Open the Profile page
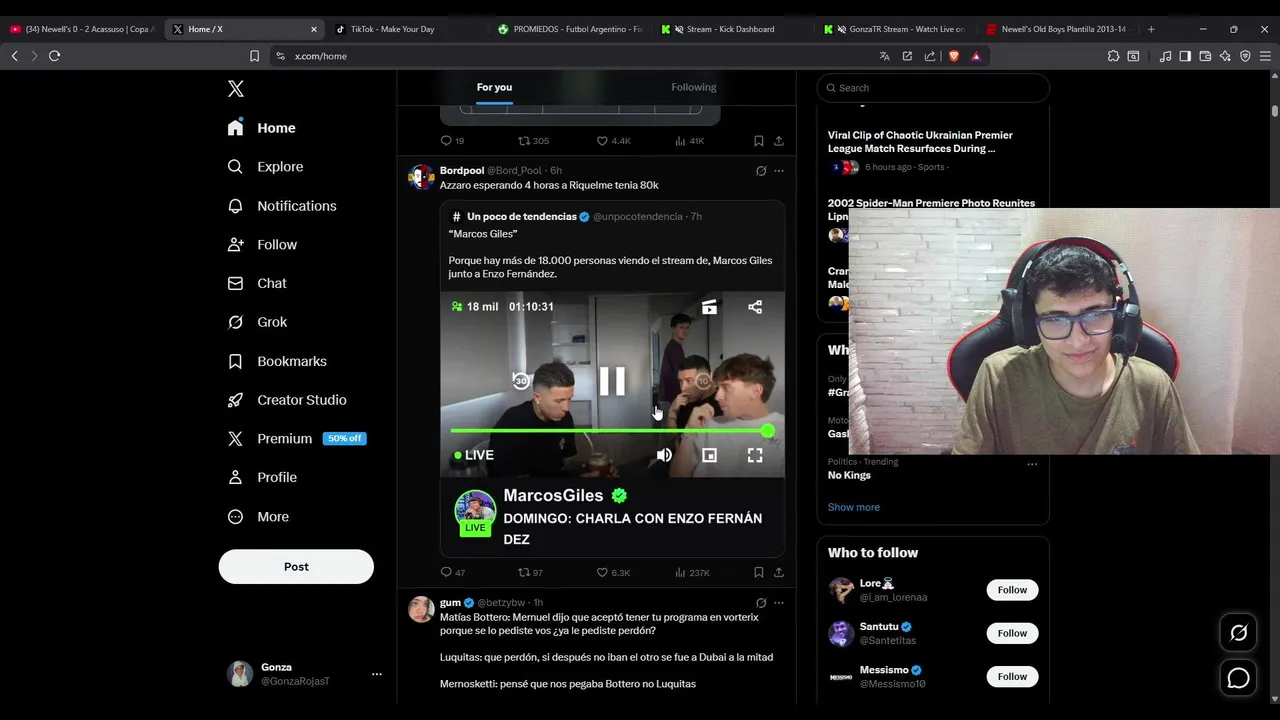The height and width of the screenshot is (720, 1280). 262,478
